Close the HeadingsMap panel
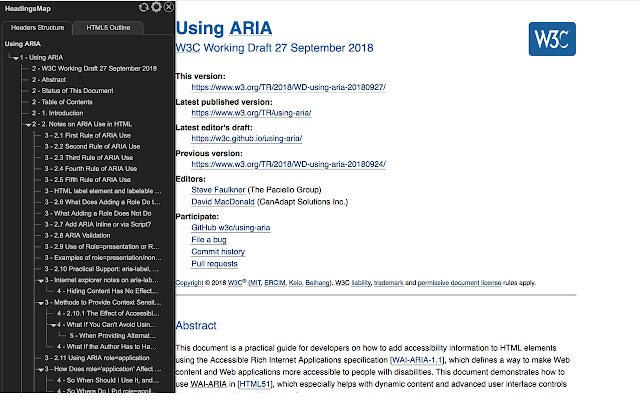 [168, 7]
